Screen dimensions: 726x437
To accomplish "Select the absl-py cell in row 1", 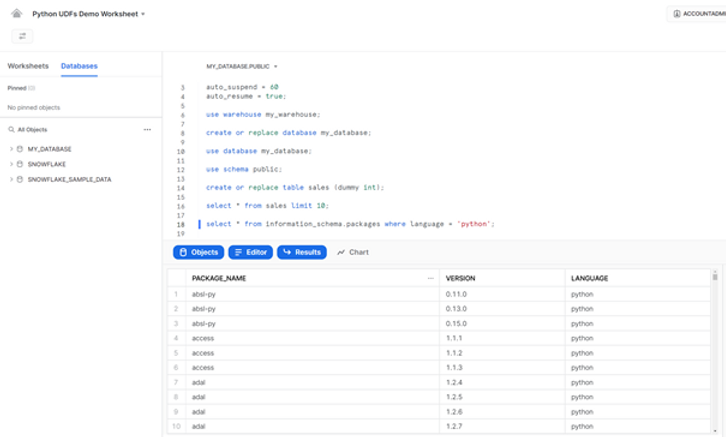I will [x=313, y=294].
